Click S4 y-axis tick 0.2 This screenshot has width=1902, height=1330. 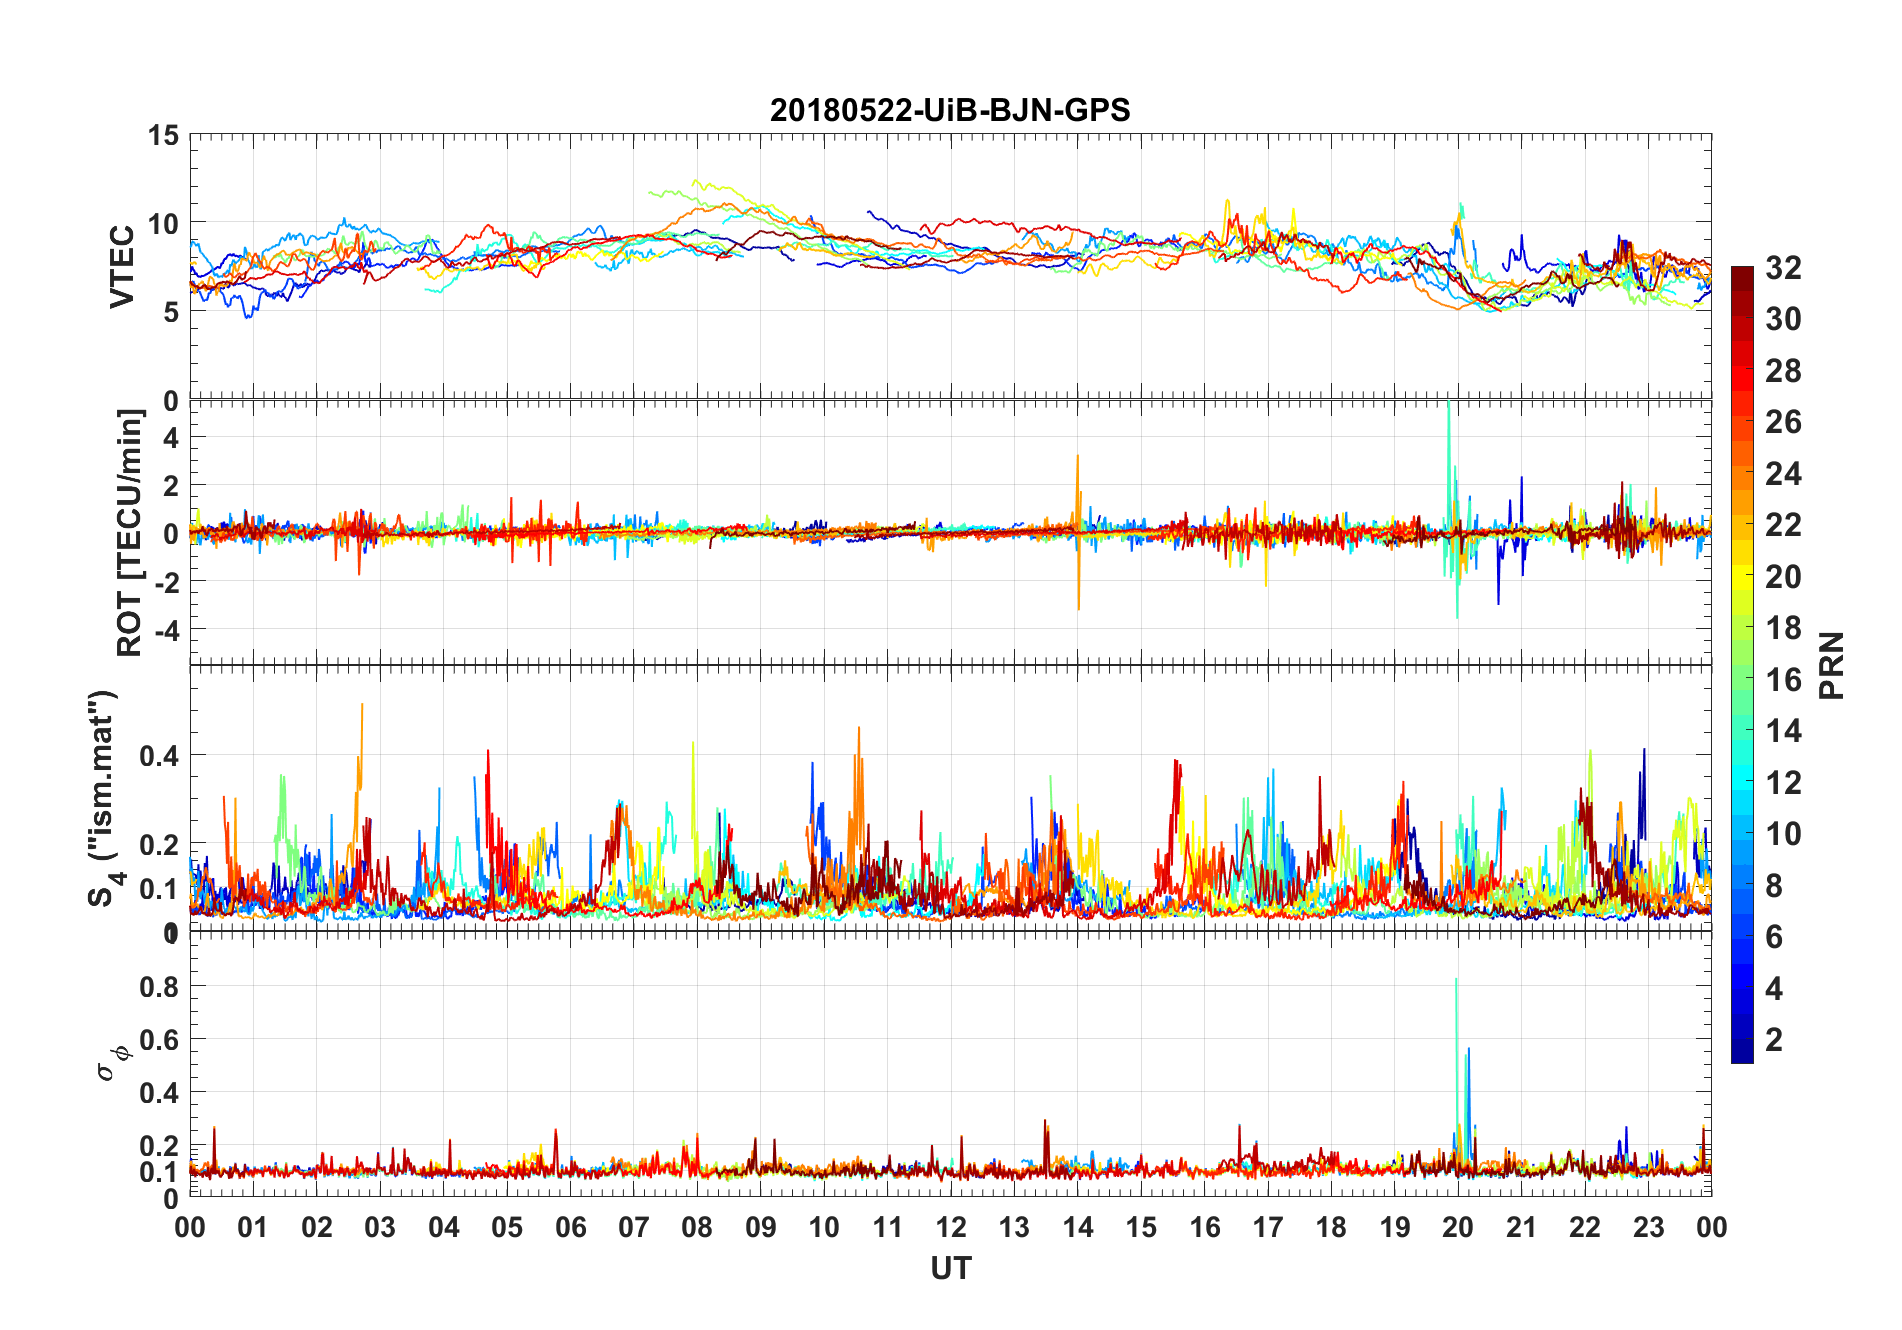click(x=159, y=845)
